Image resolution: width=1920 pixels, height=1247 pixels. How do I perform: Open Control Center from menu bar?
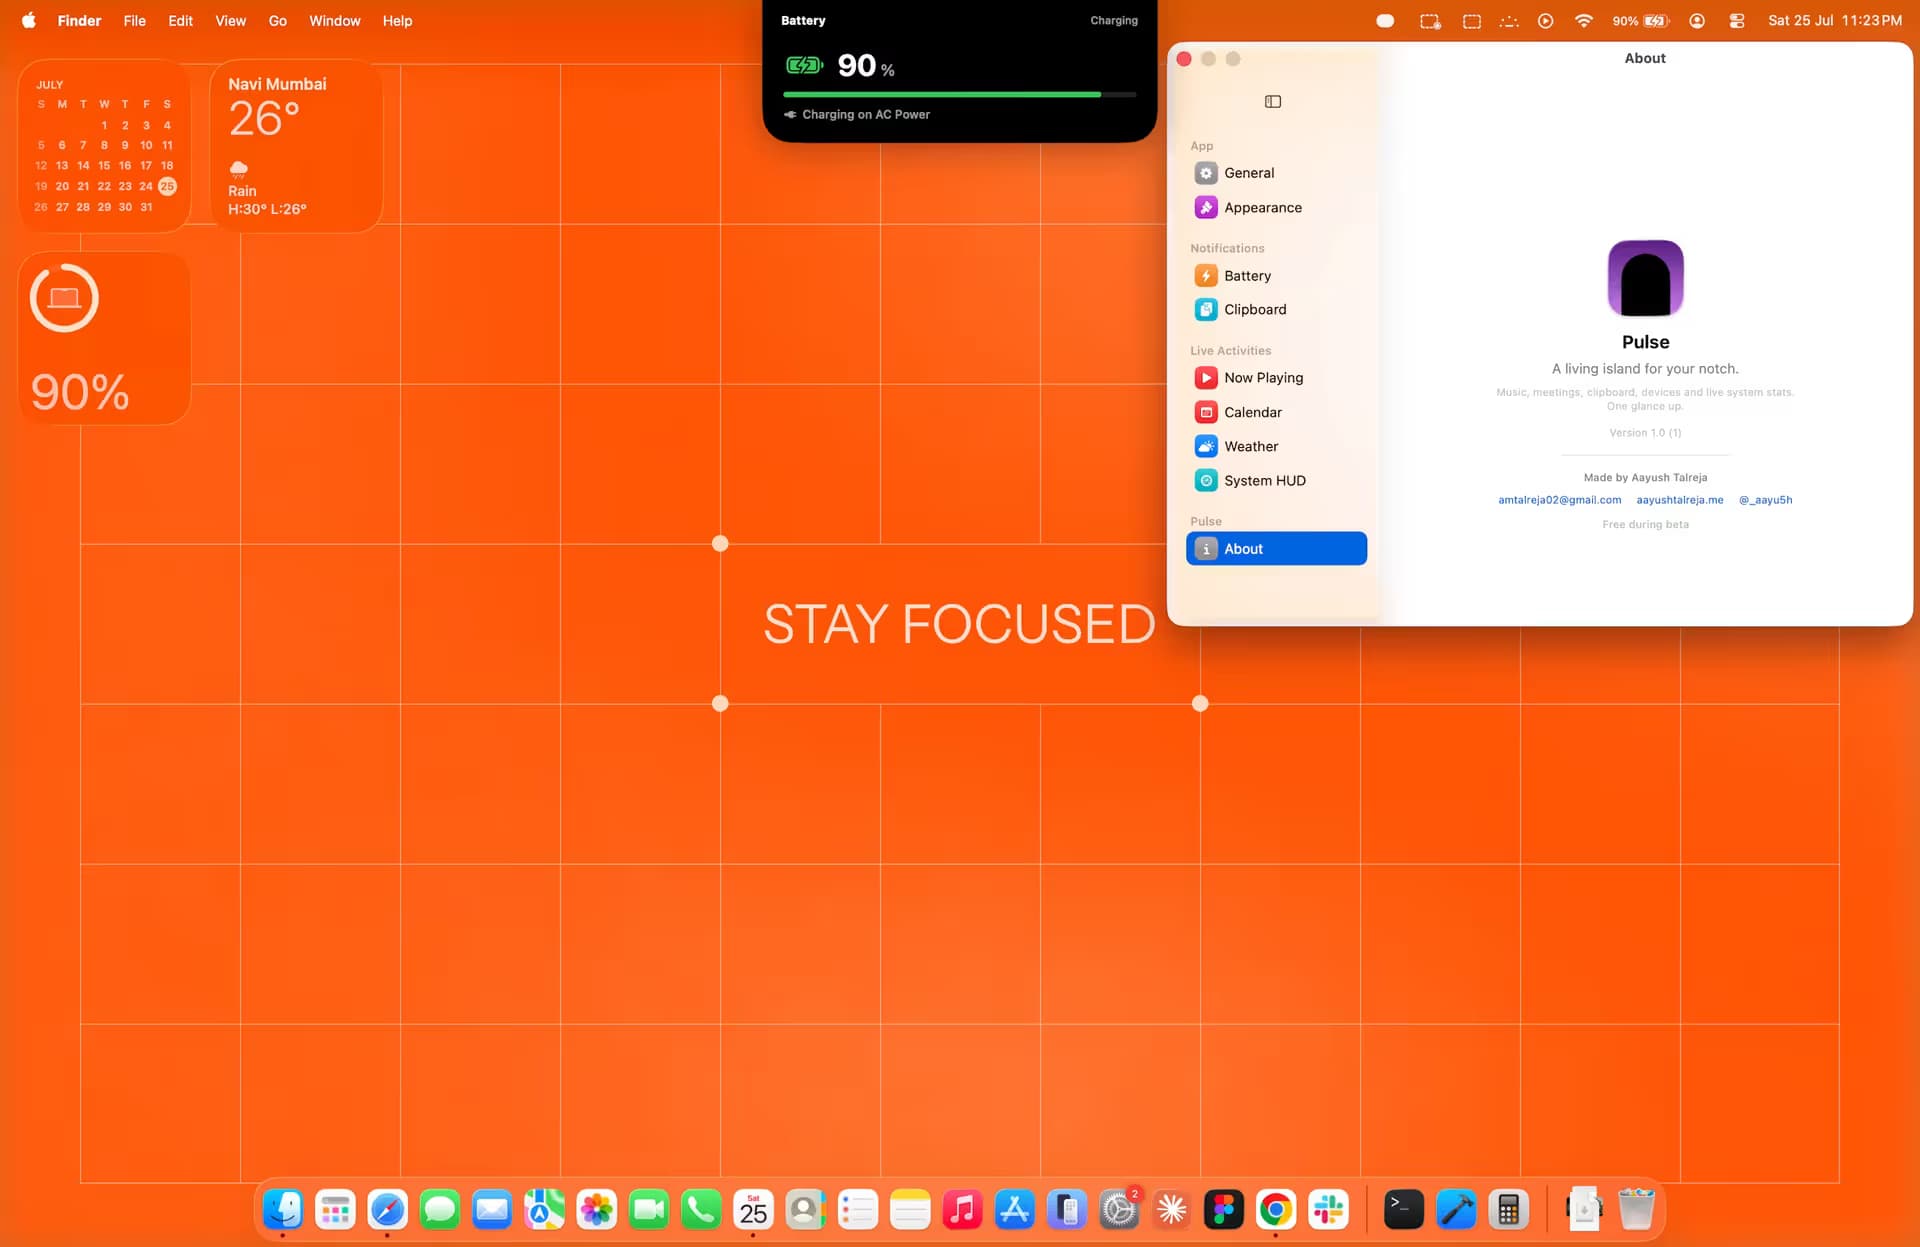(1737, 20)
